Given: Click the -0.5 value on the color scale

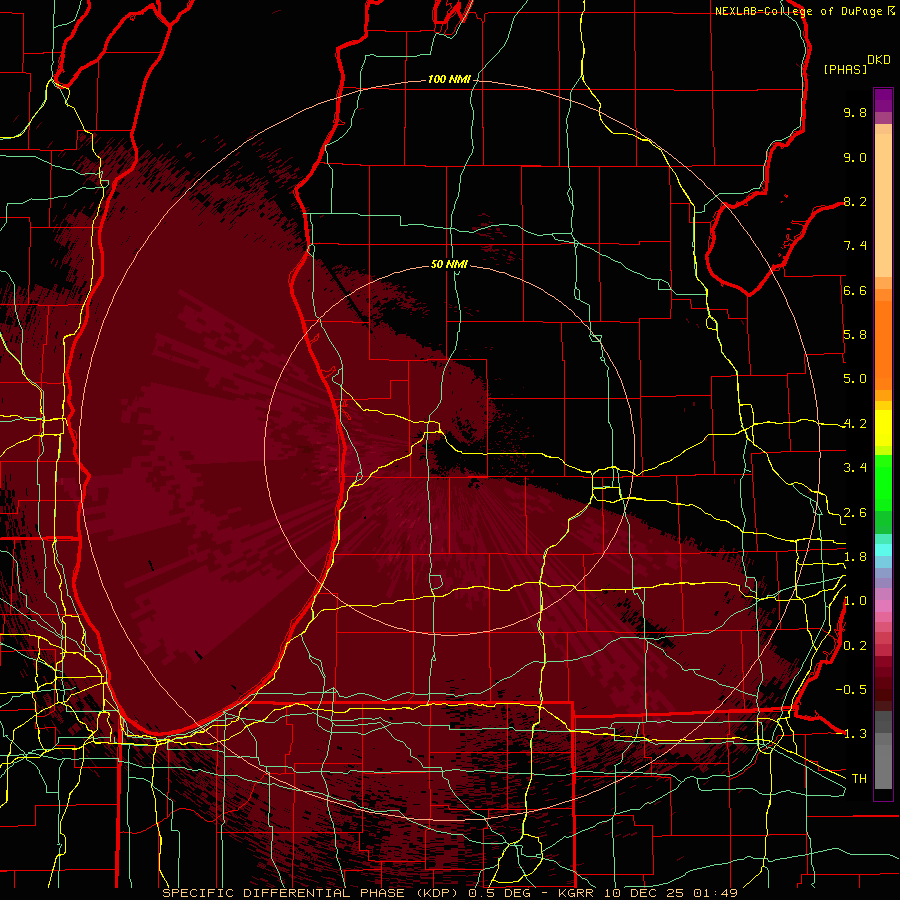Looking at the screenshot, I should pos(851,690).
